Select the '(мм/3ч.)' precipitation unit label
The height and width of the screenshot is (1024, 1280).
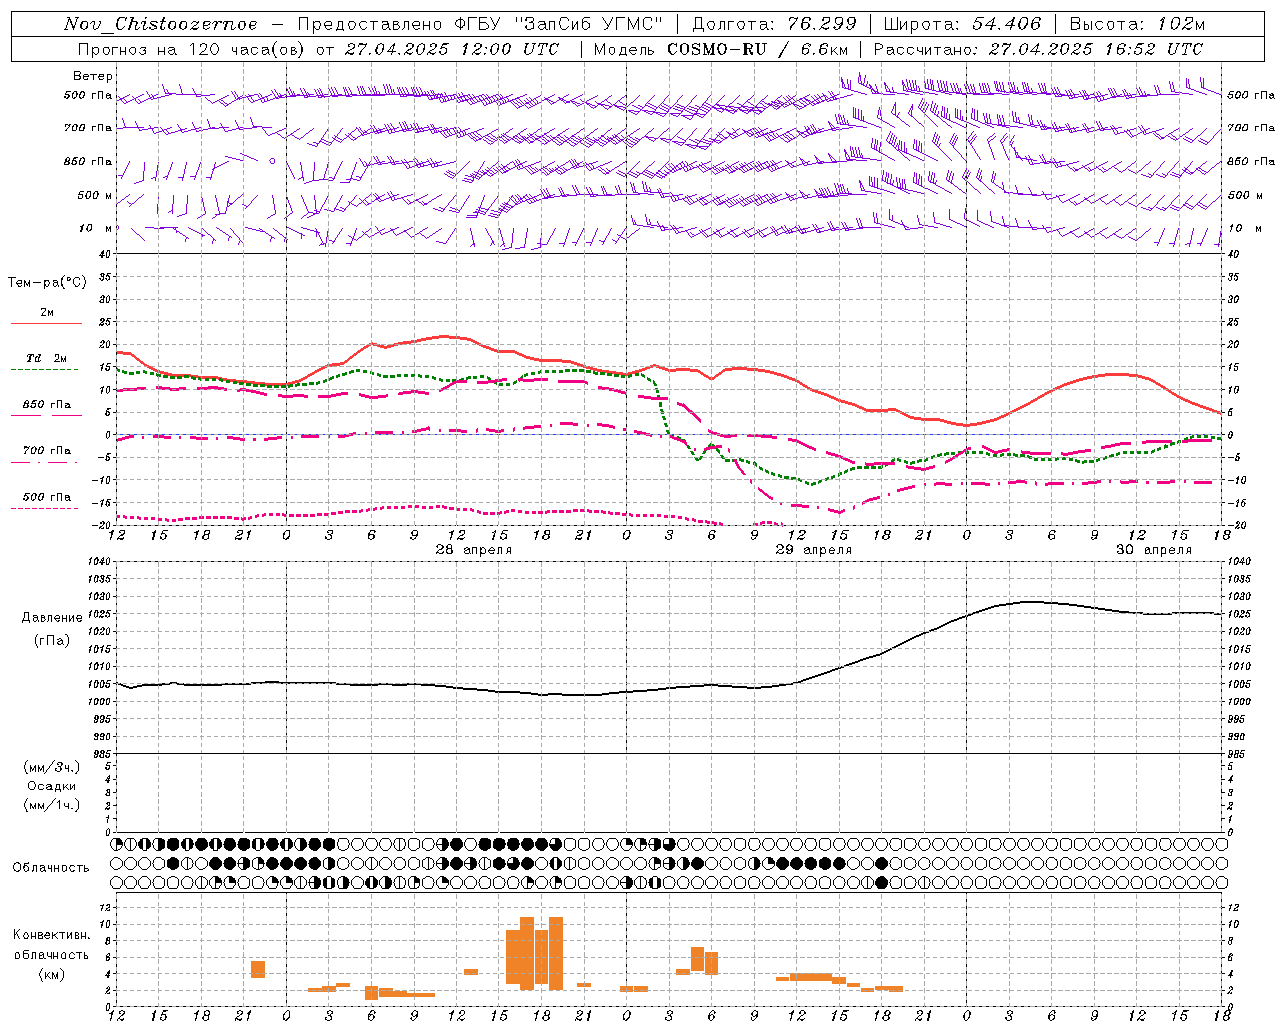(52, 767)
